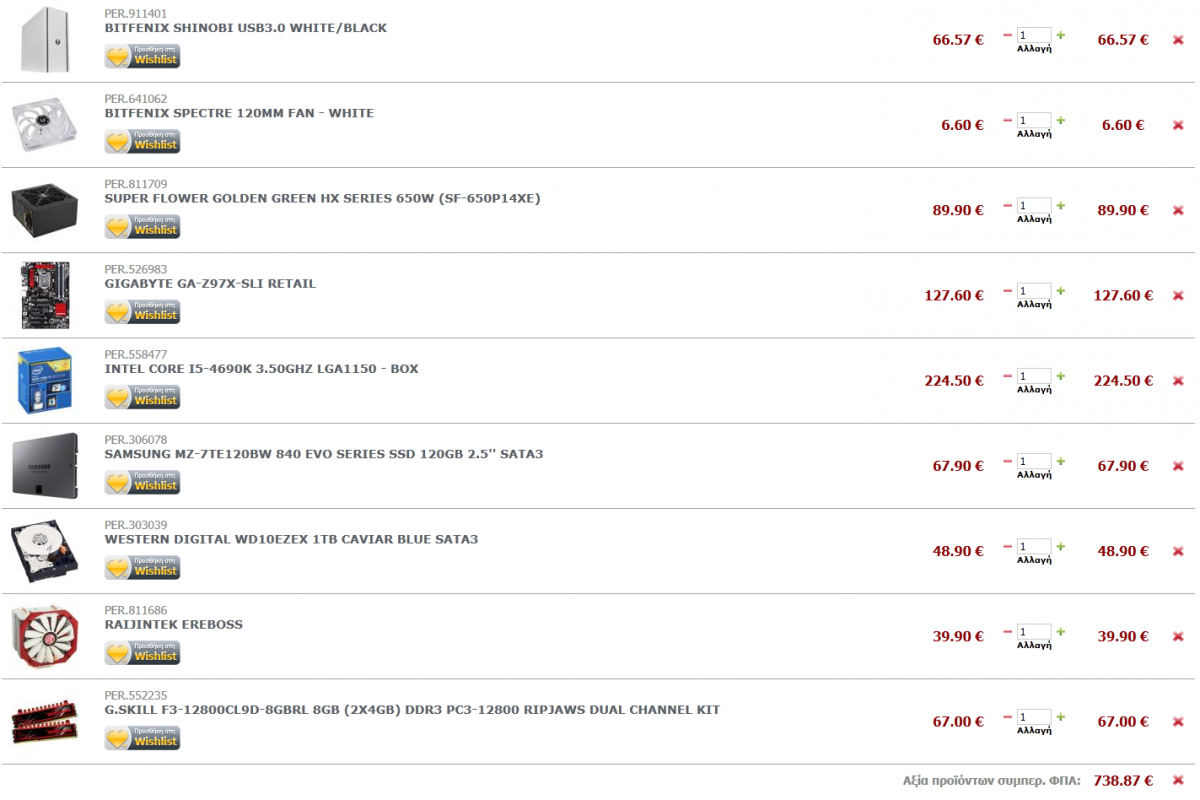
Task: Click Αλλαγή under Intel Core i5 quantity
Action: (x=1034, y=390)
